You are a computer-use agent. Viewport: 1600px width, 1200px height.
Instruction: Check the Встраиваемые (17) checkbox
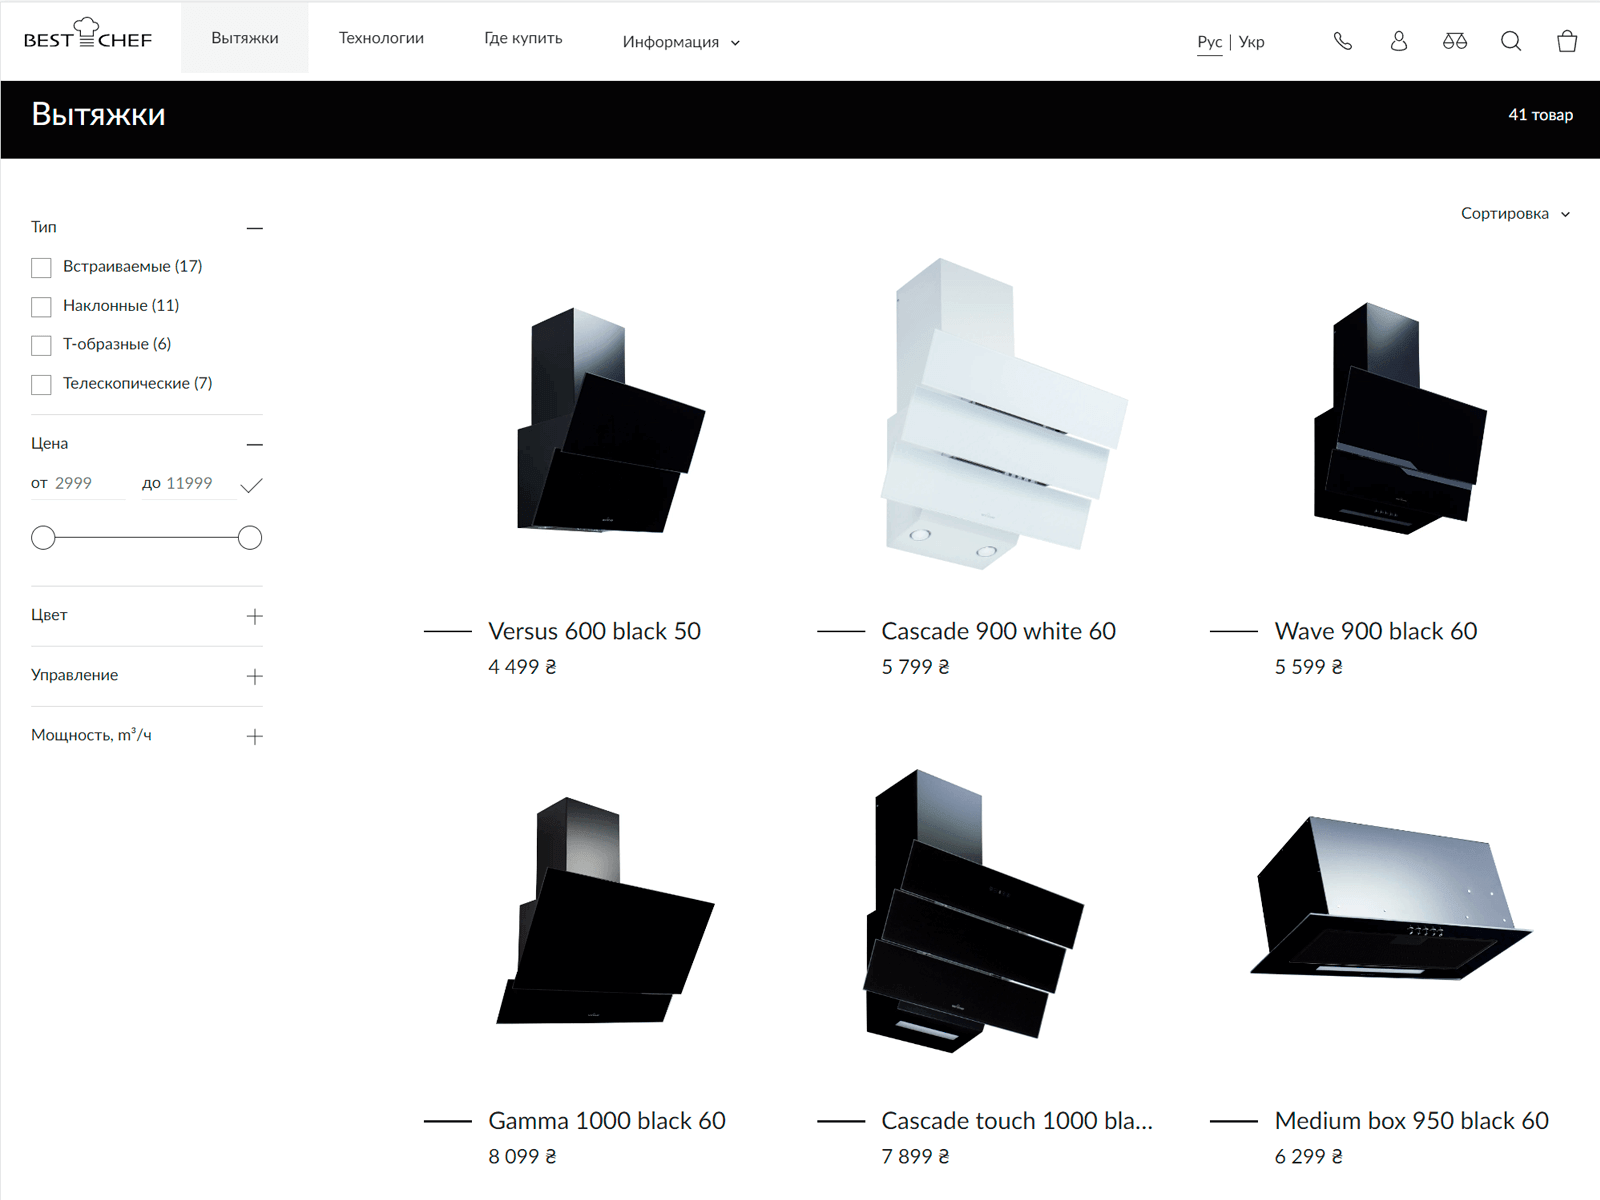tap(41, 268)
